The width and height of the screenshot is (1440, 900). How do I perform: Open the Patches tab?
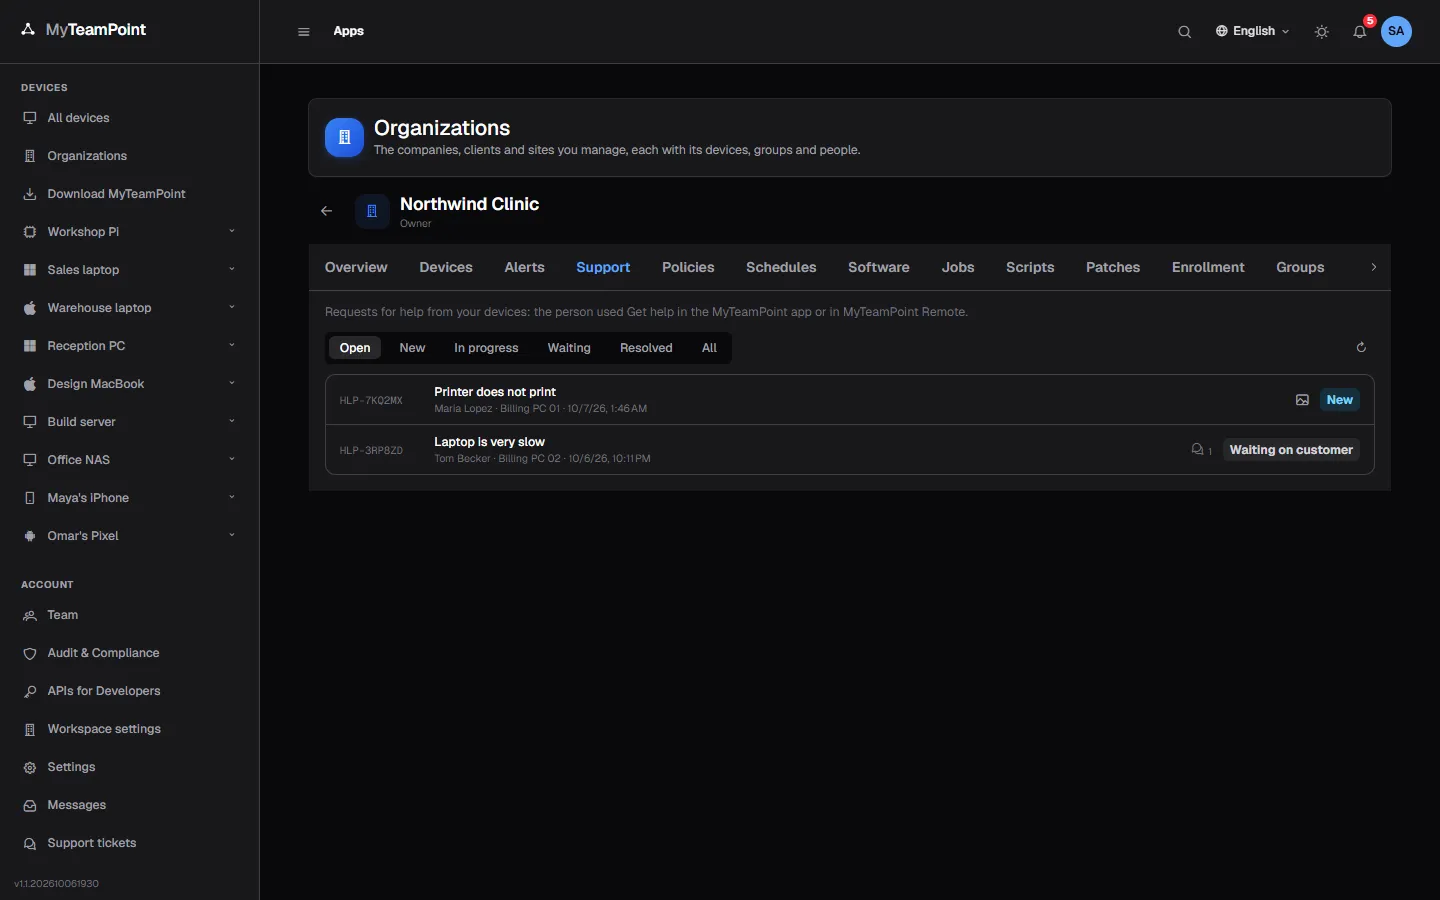[1113, 267]
